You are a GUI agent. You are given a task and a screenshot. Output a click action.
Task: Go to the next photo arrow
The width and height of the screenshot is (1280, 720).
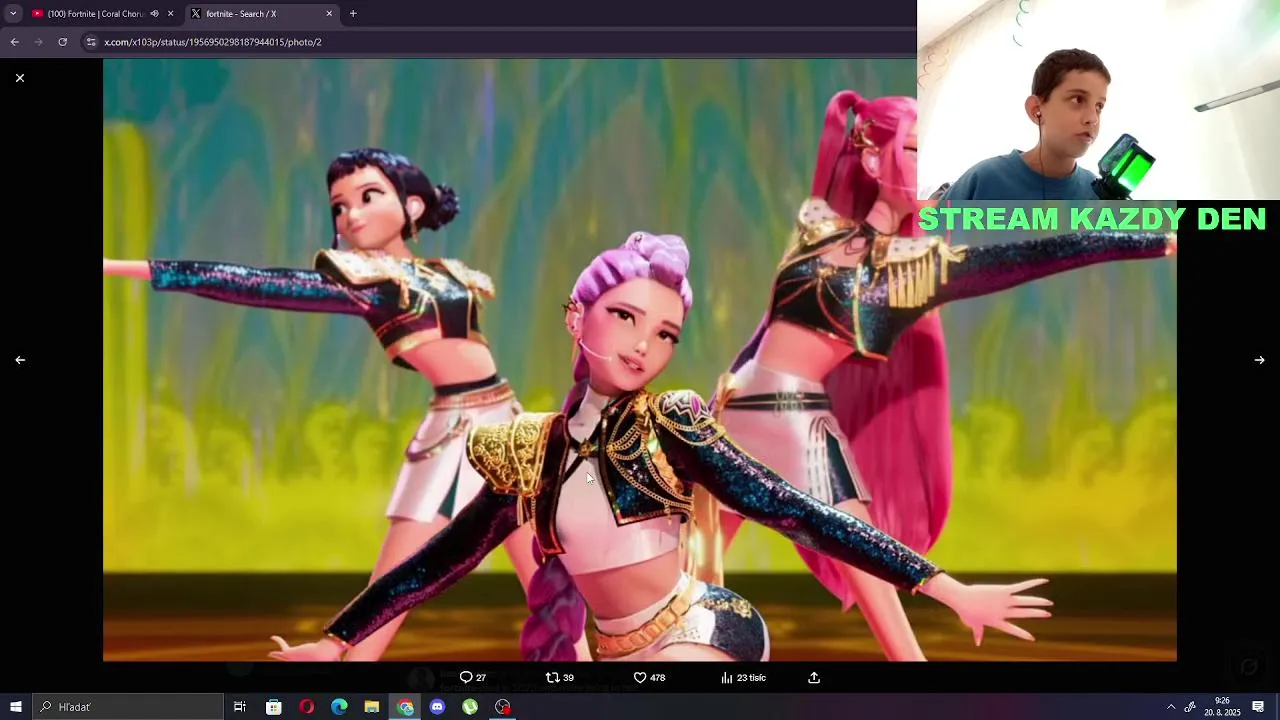1259,360
